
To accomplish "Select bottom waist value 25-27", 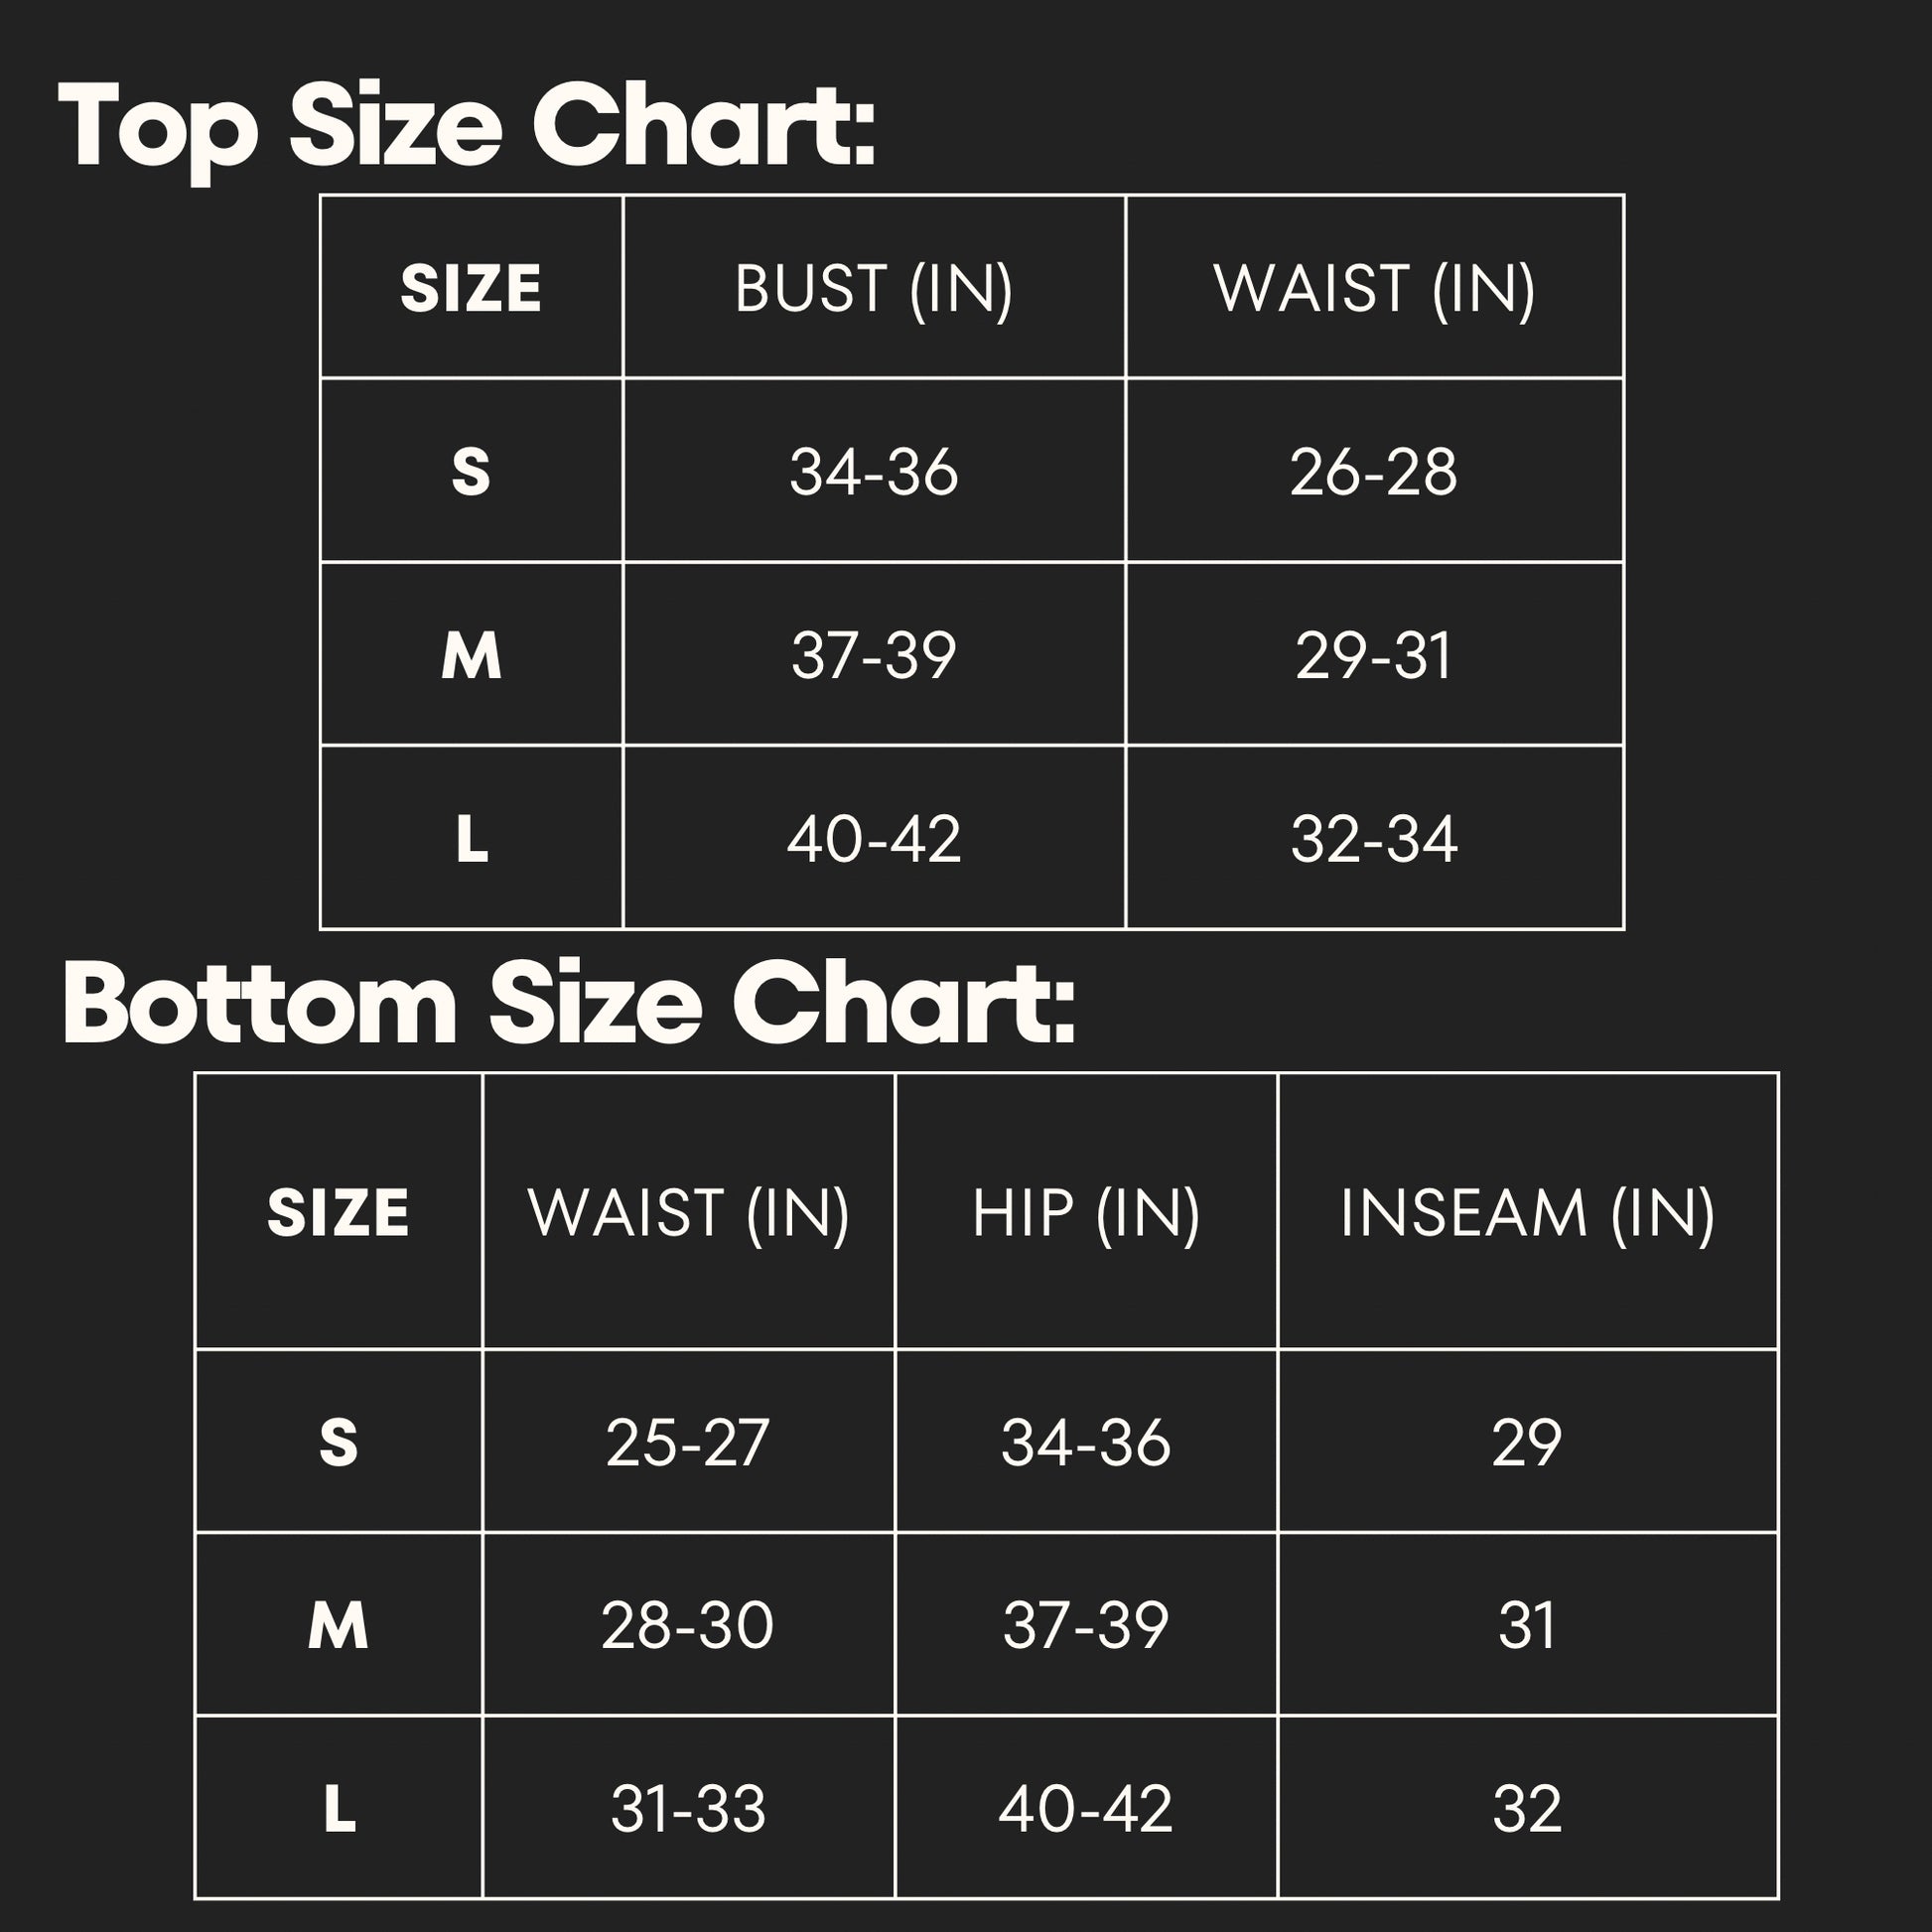I will (688, 1442).
